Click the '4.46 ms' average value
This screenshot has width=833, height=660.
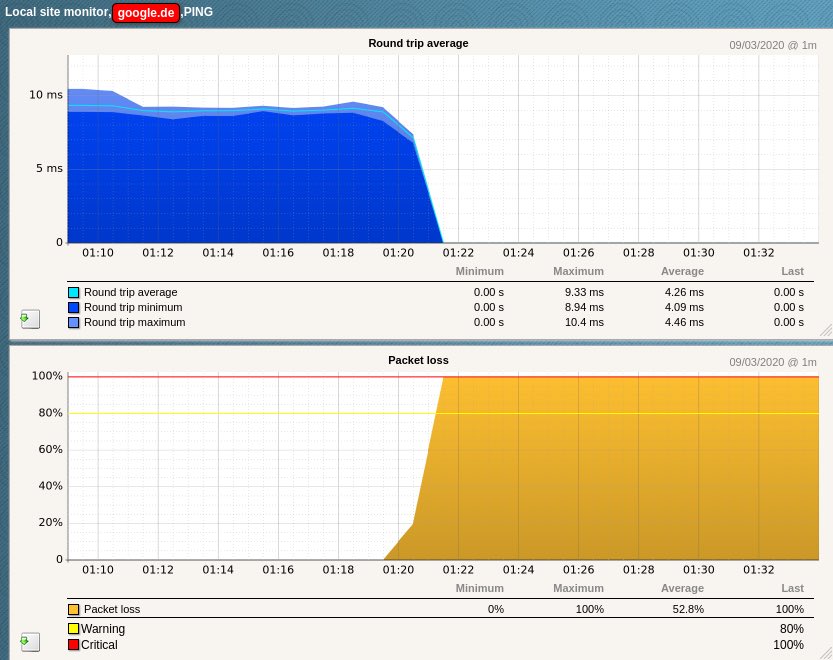(x=684, y=322)
